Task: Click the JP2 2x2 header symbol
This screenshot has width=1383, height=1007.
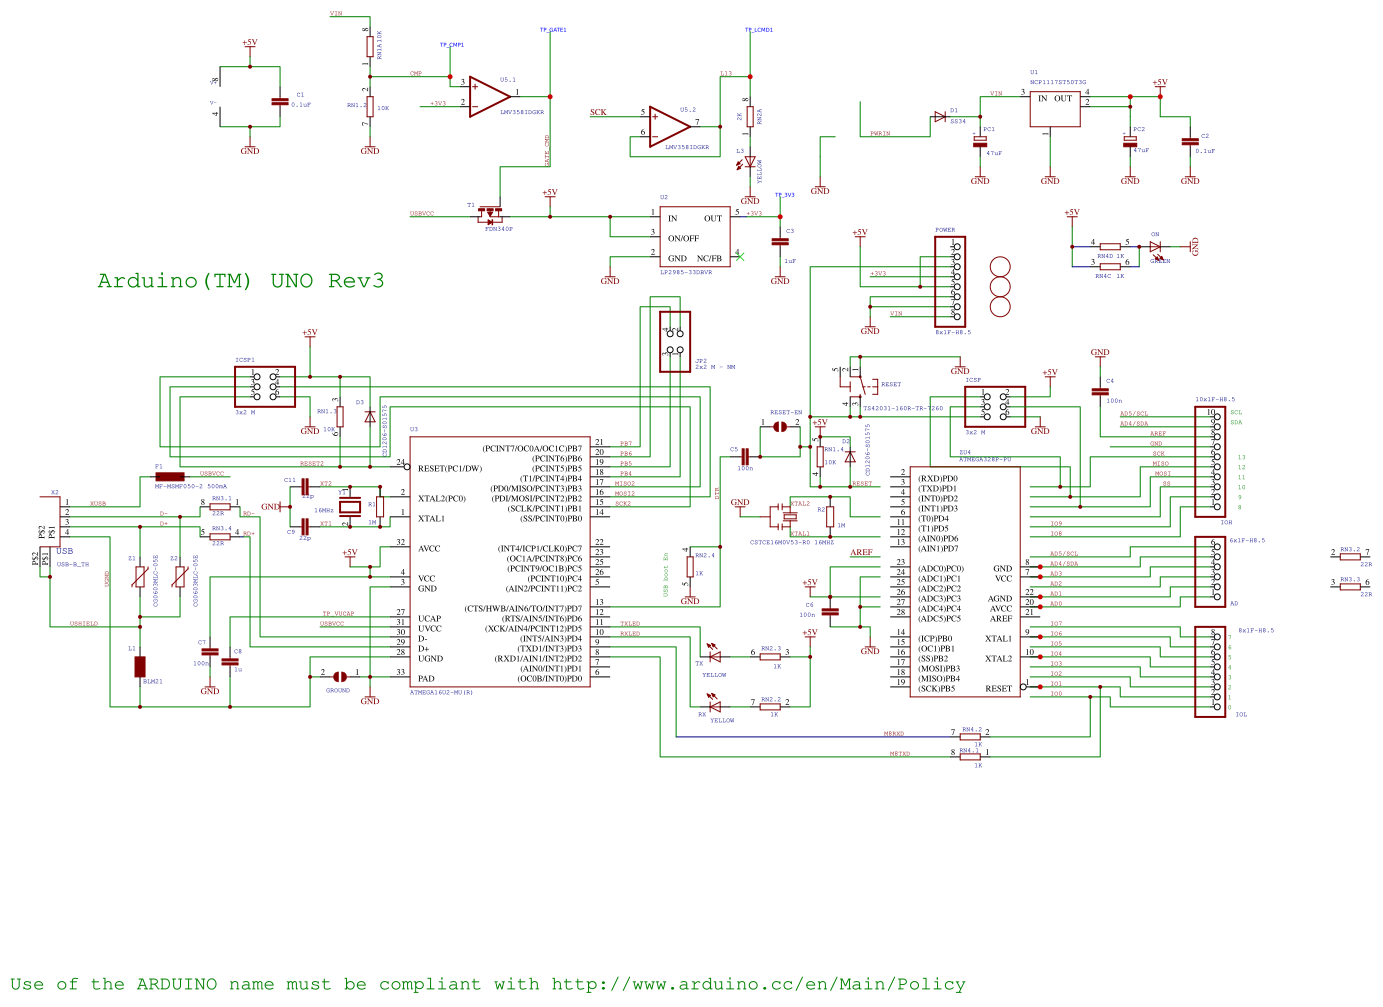Action: (x=675, y=342)
